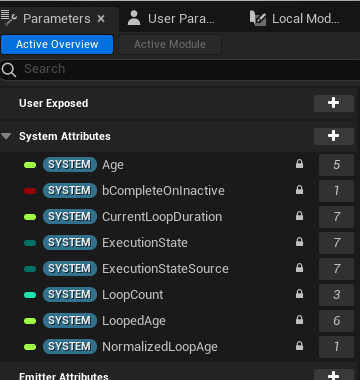Viewport: 360px width, 380px height.
Task: Click the SYSTEM badge on ExecutionState row
Action: [x=70, y=243]
